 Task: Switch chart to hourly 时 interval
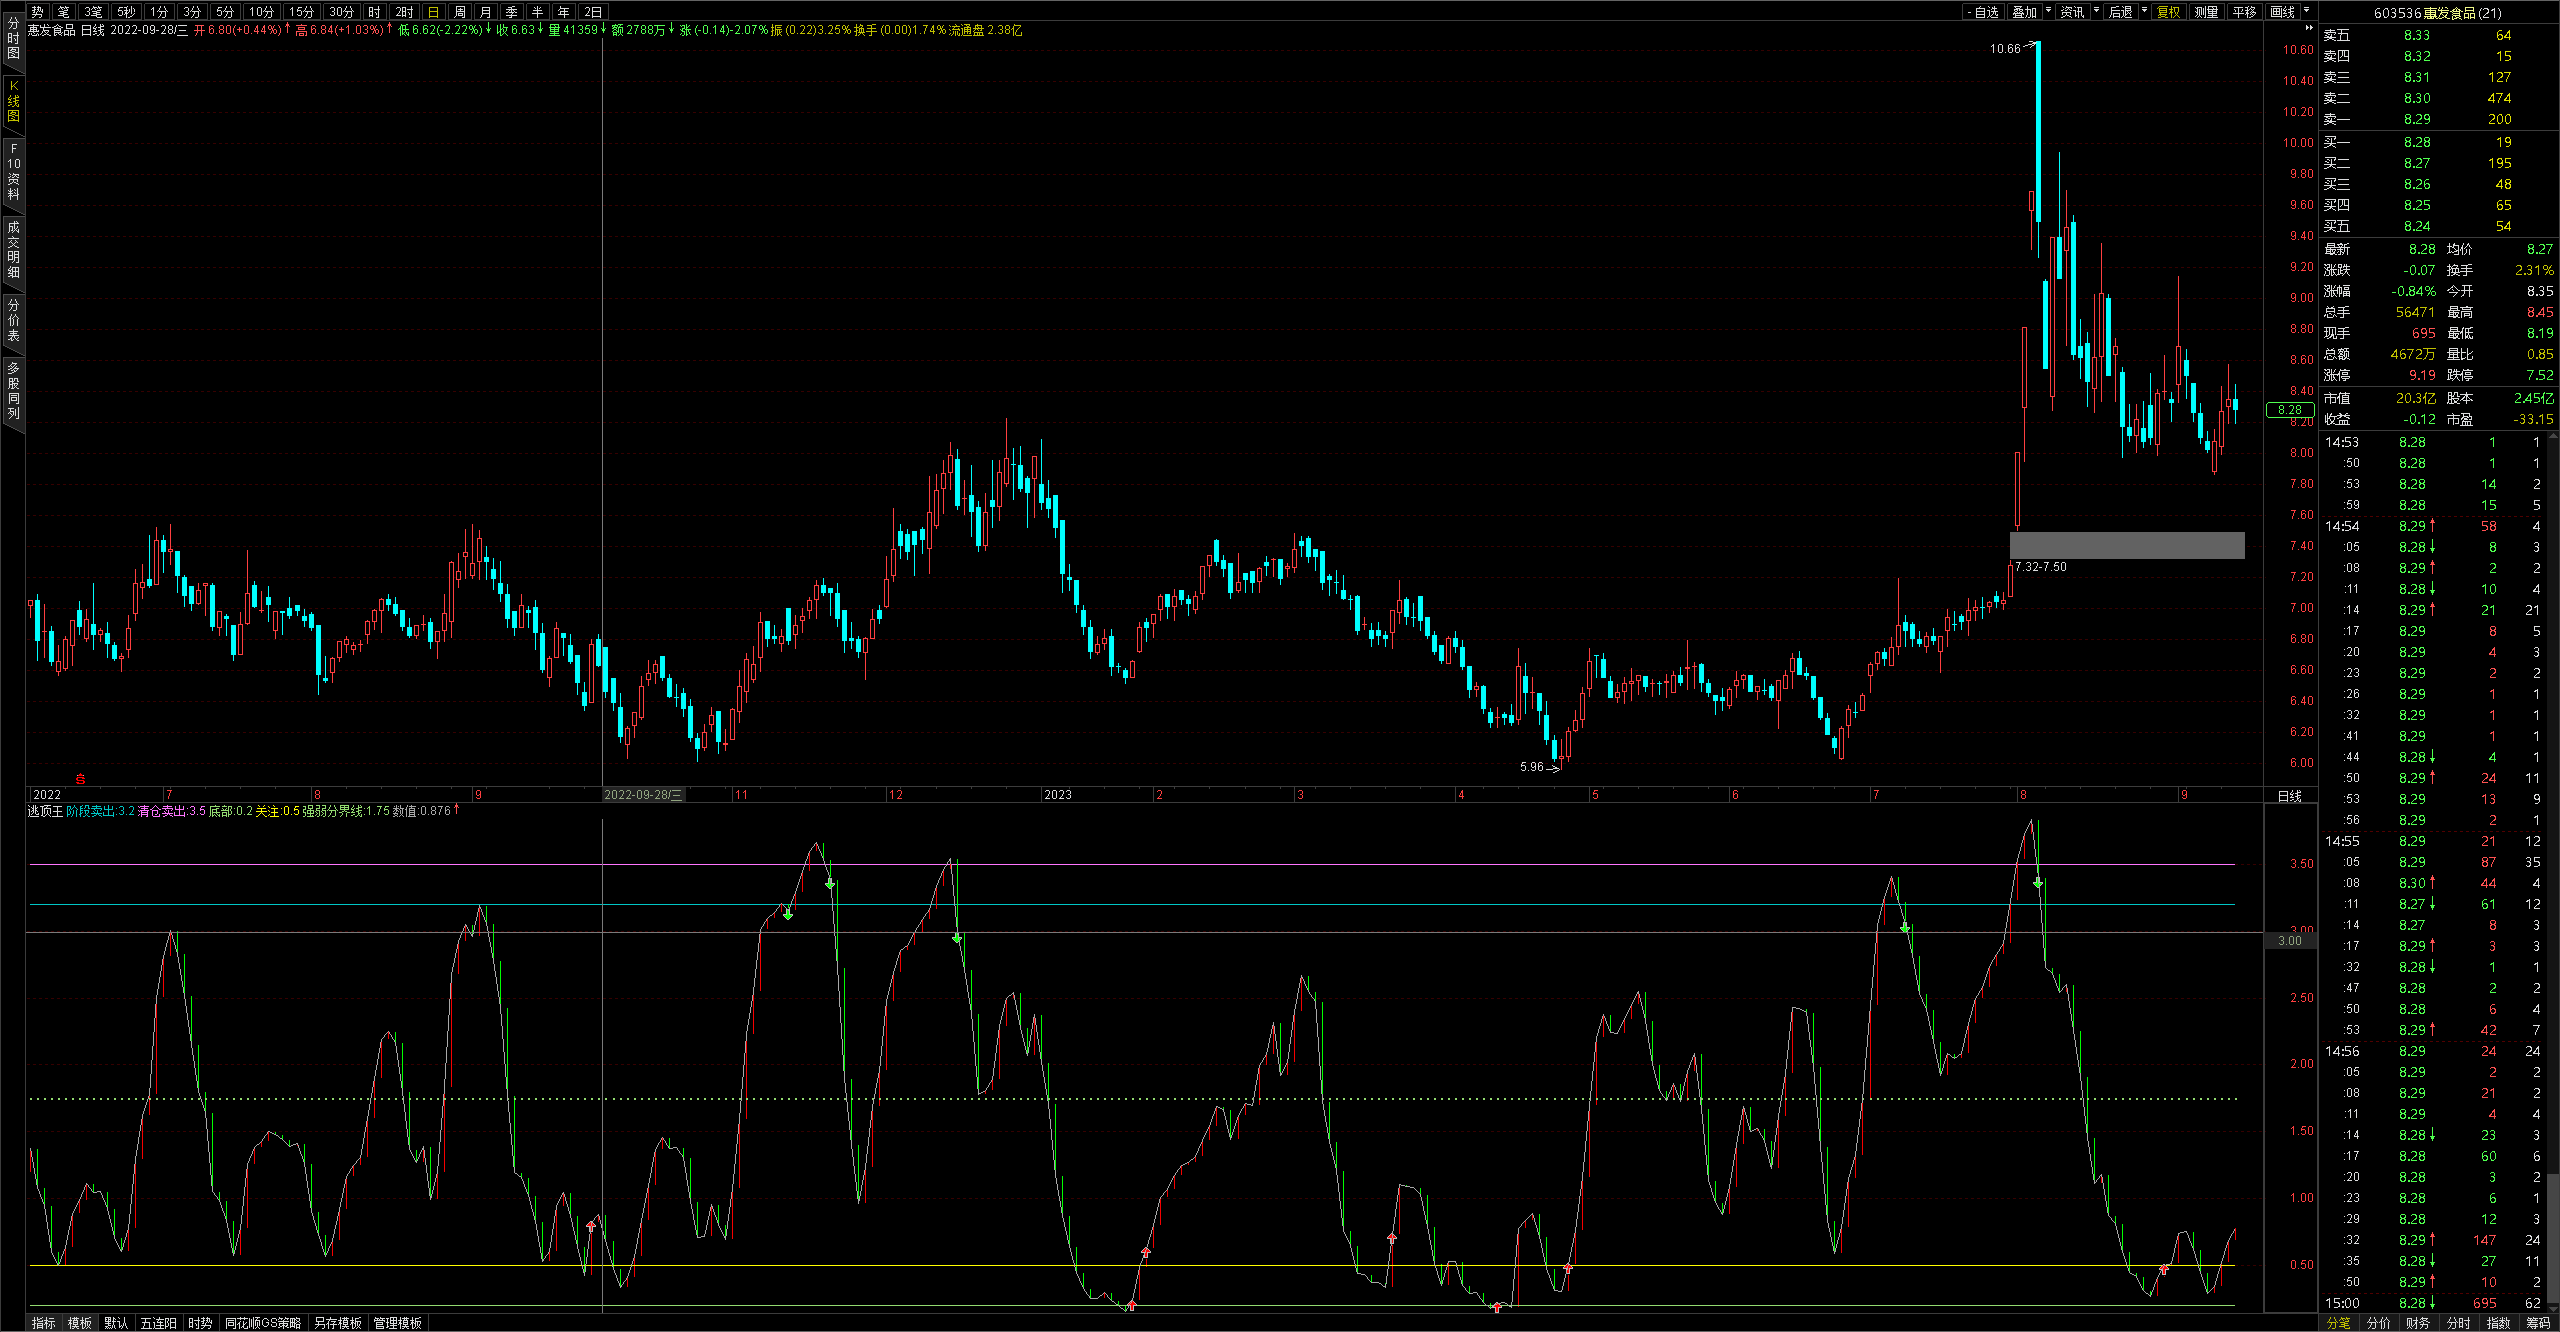[374, 12]
